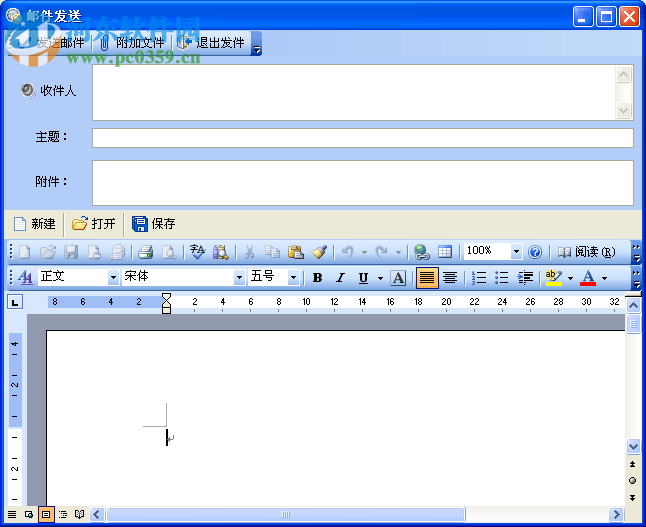Click the Reading (阅读) layout button
Screen dimensions: 646x527
point(587,252)
